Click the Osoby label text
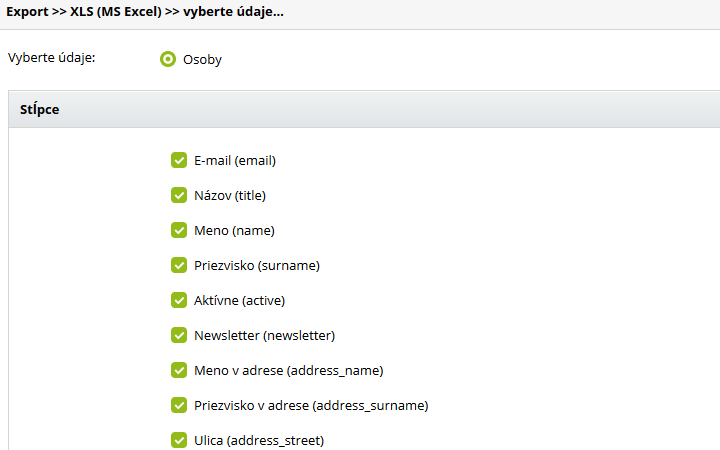This screenshot has width=720, height=450. pos(202,60)
